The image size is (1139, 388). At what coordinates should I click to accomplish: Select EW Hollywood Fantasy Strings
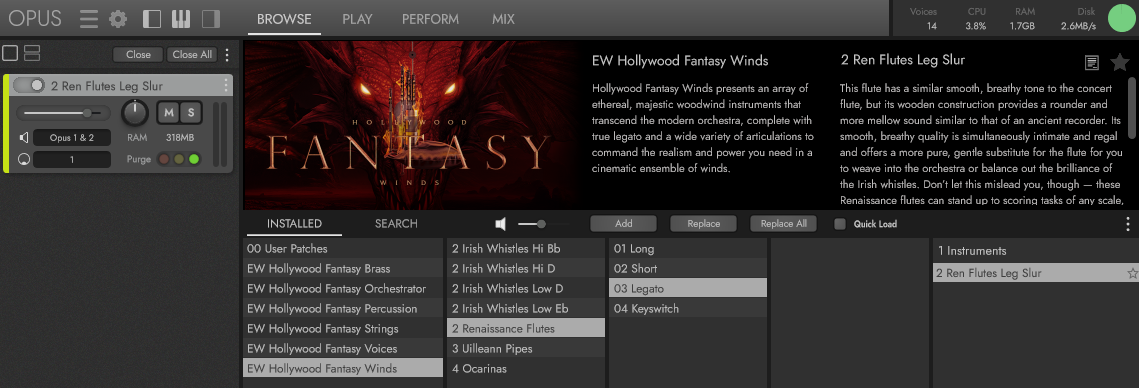click(x=343, y=328)
